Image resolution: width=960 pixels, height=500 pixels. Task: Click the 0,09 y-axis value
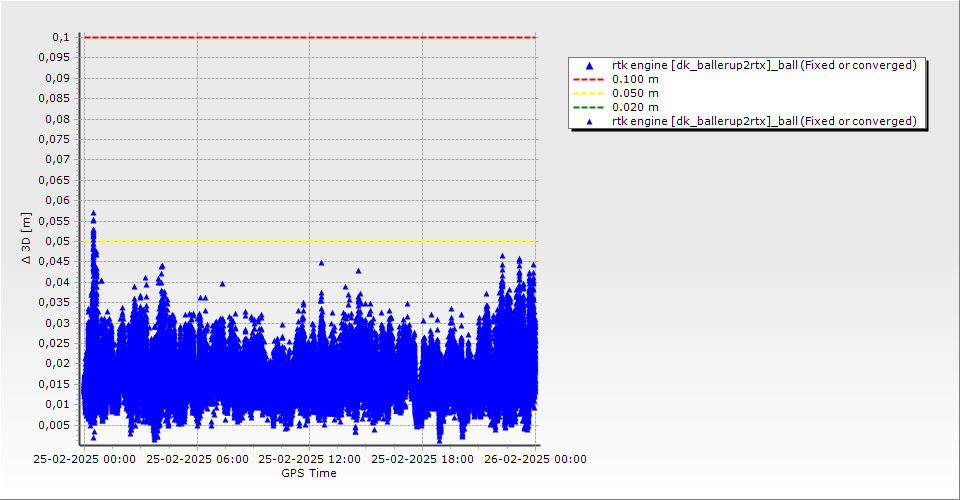(58, 78)
